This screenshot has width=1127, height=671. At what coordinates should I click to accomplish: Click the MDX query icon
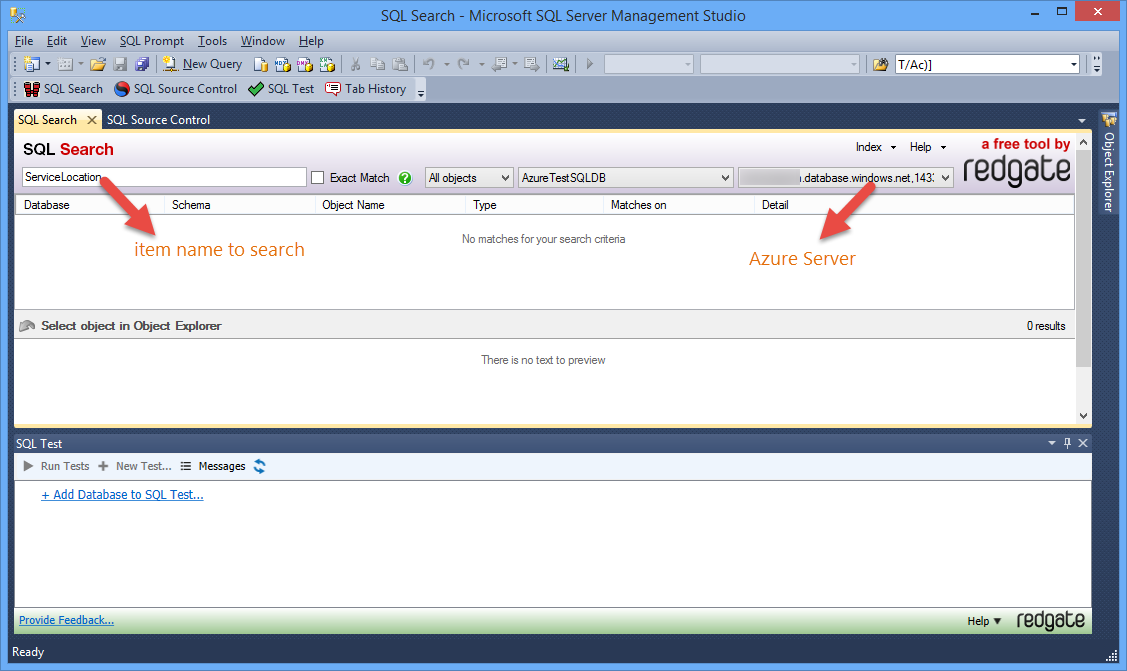283,65
